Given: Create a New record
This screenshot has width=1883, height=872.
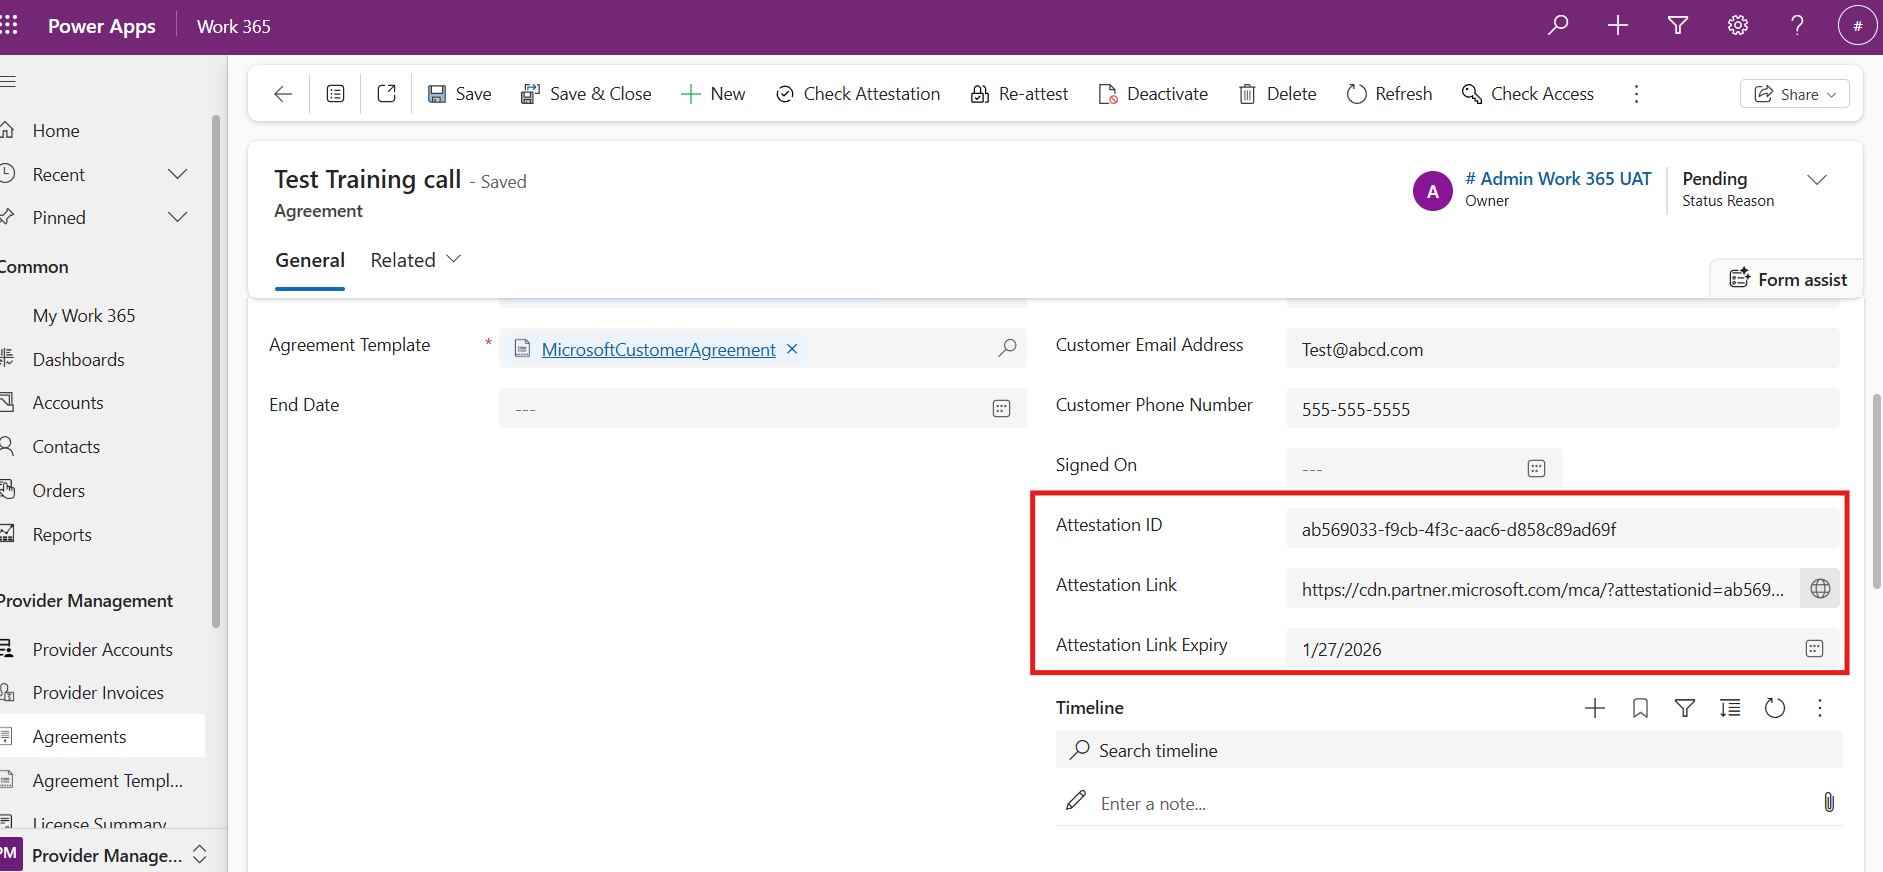Looking at the screenshot, I should 713,94.
